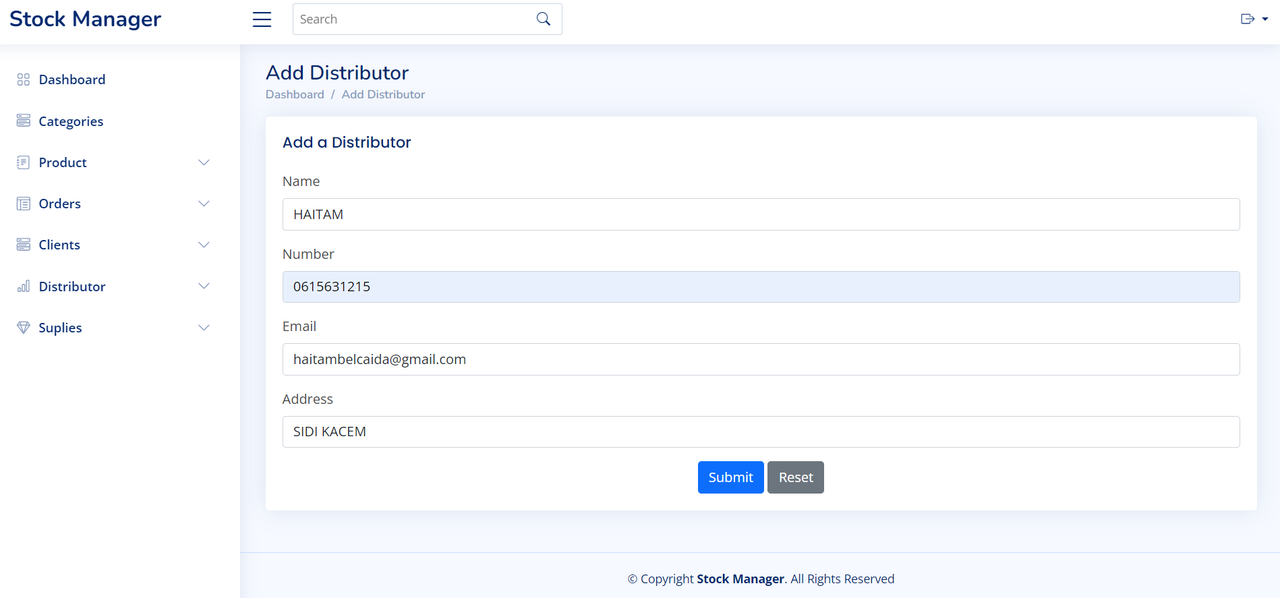Go to Dashboard via breadcrumb link
The height and width of the screenshot is (598, 1280).
pos(295,94)
